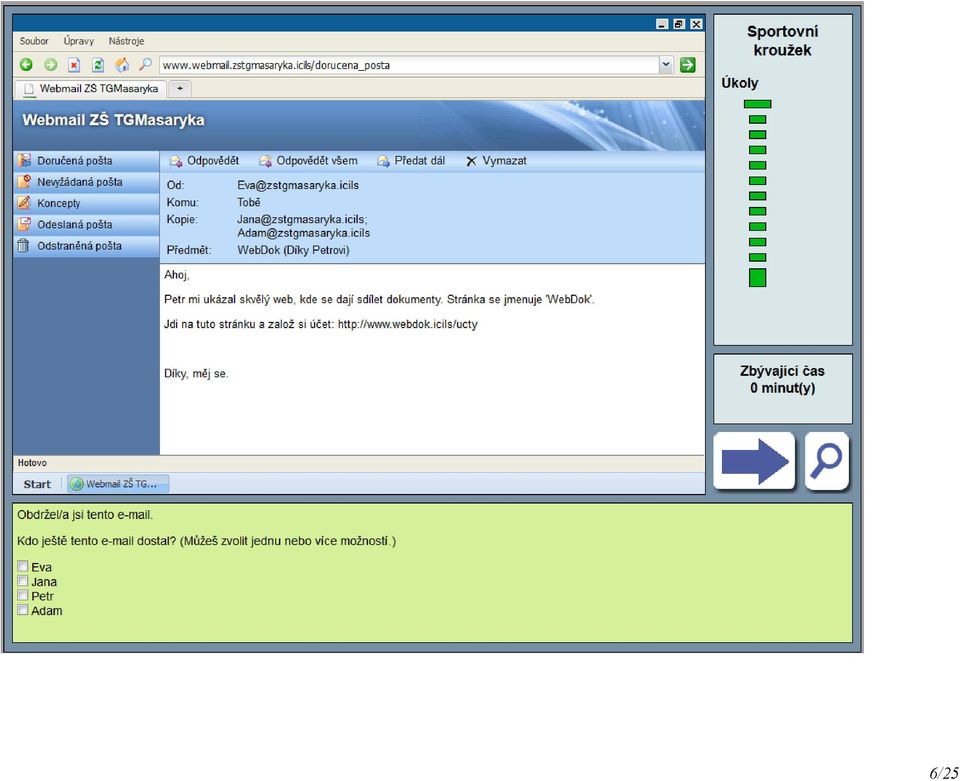Click Odpovědět to reply to the email
Viewport: 960px width, 781px height.
(204, 161)
